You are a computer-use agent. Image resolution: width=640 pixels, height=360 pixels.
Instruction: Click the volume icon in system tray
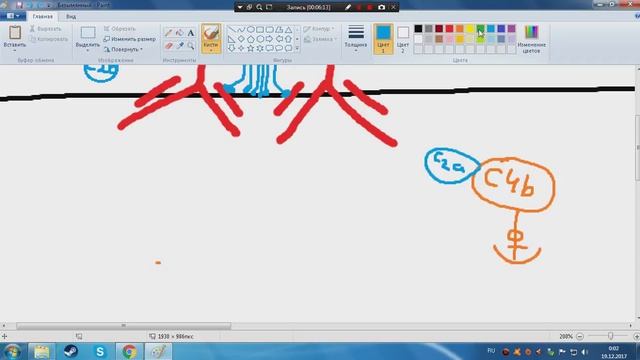click(x=584, y=352)
